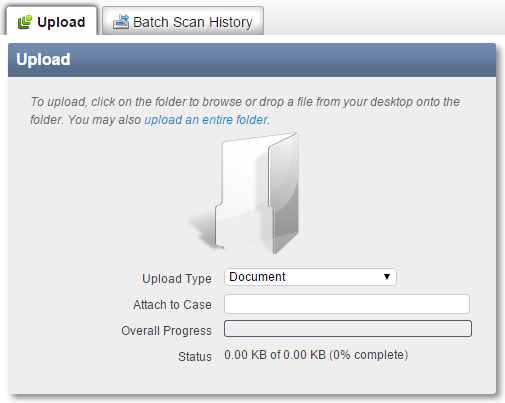Click the Attach to Case label
505x403 pixels.
click(x=172, y=305)
